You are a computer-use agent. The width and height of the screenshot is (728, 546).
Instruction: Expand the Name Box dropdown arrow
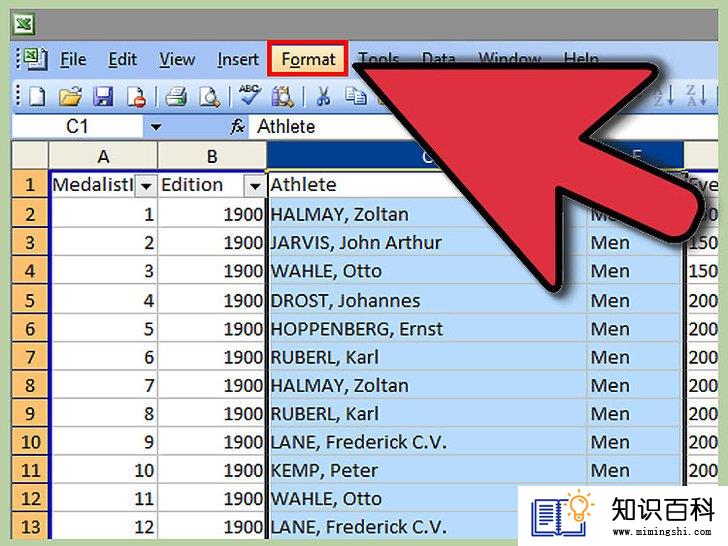click(156, 127)
